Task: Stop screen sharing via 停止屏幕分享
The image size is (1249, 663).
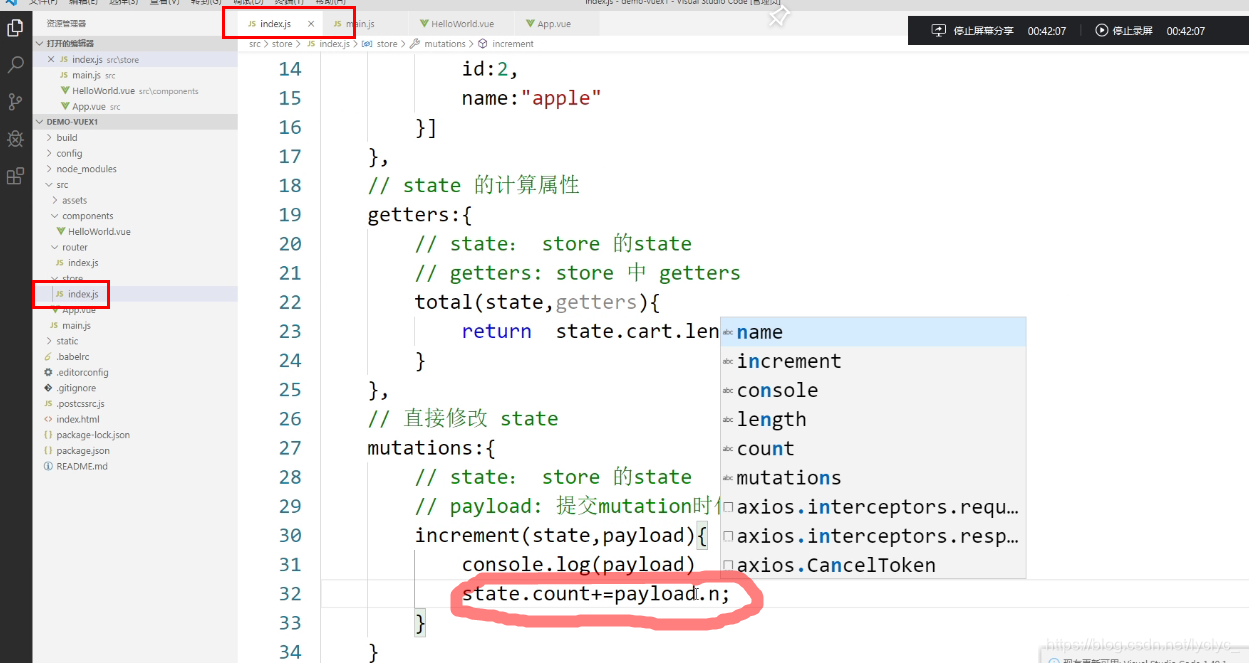Action: [983, 31]
